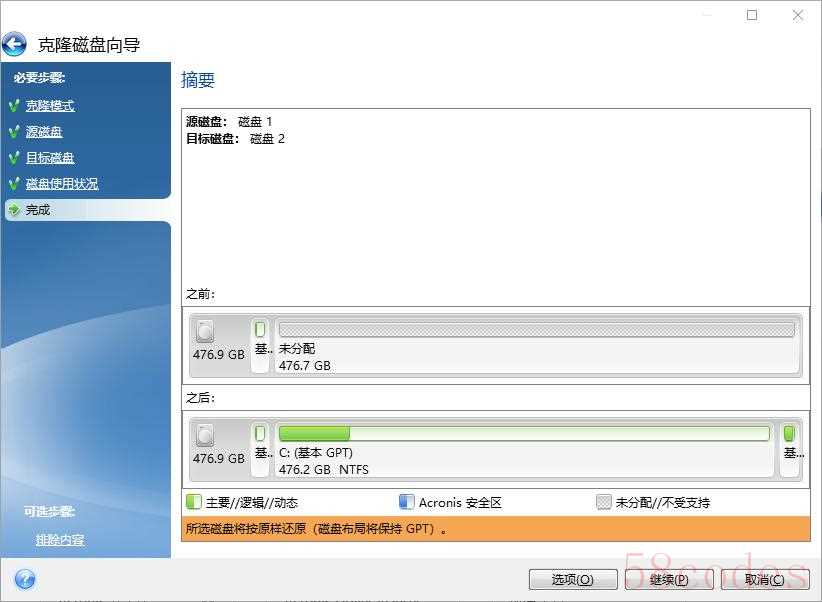
Task: Click the green arrow icon beside 完成
Action: (14, 210)
